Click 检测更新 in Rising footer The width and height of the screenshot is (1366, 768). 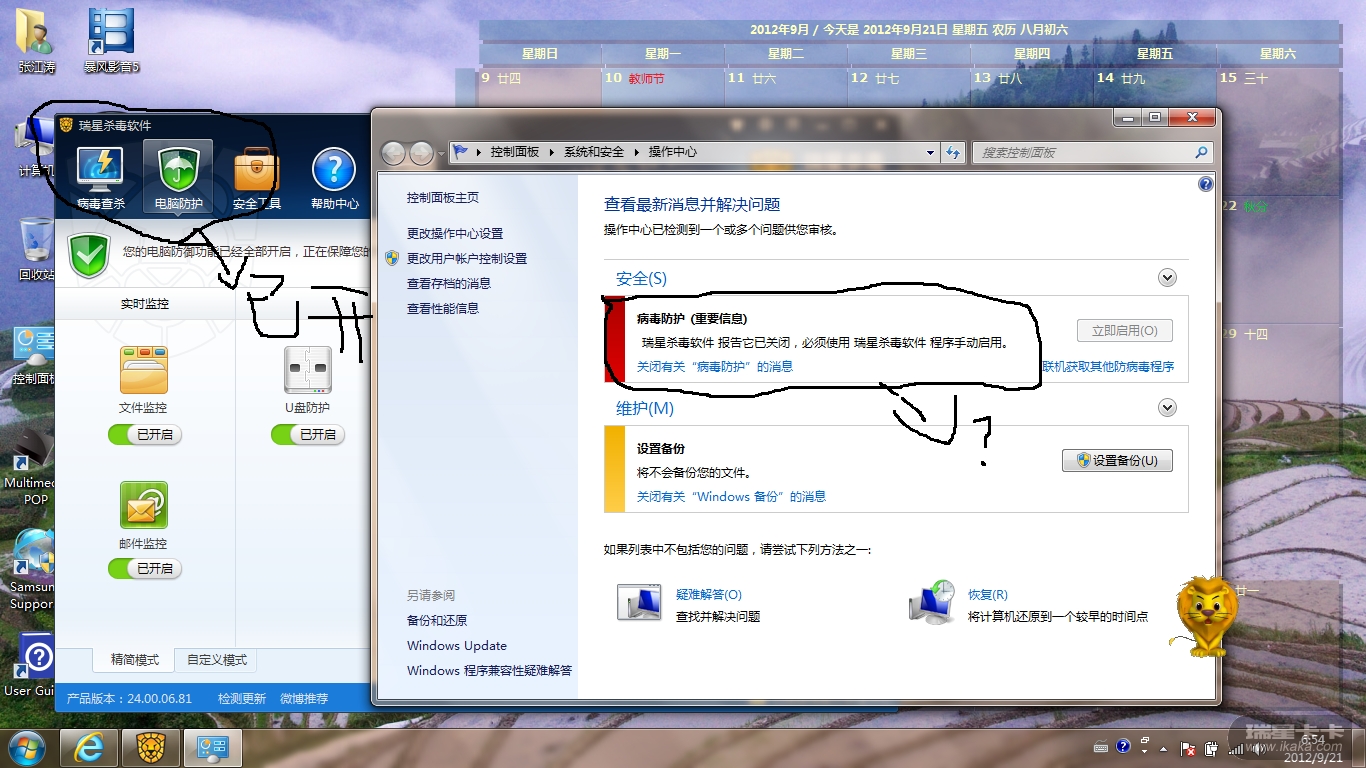242,699
